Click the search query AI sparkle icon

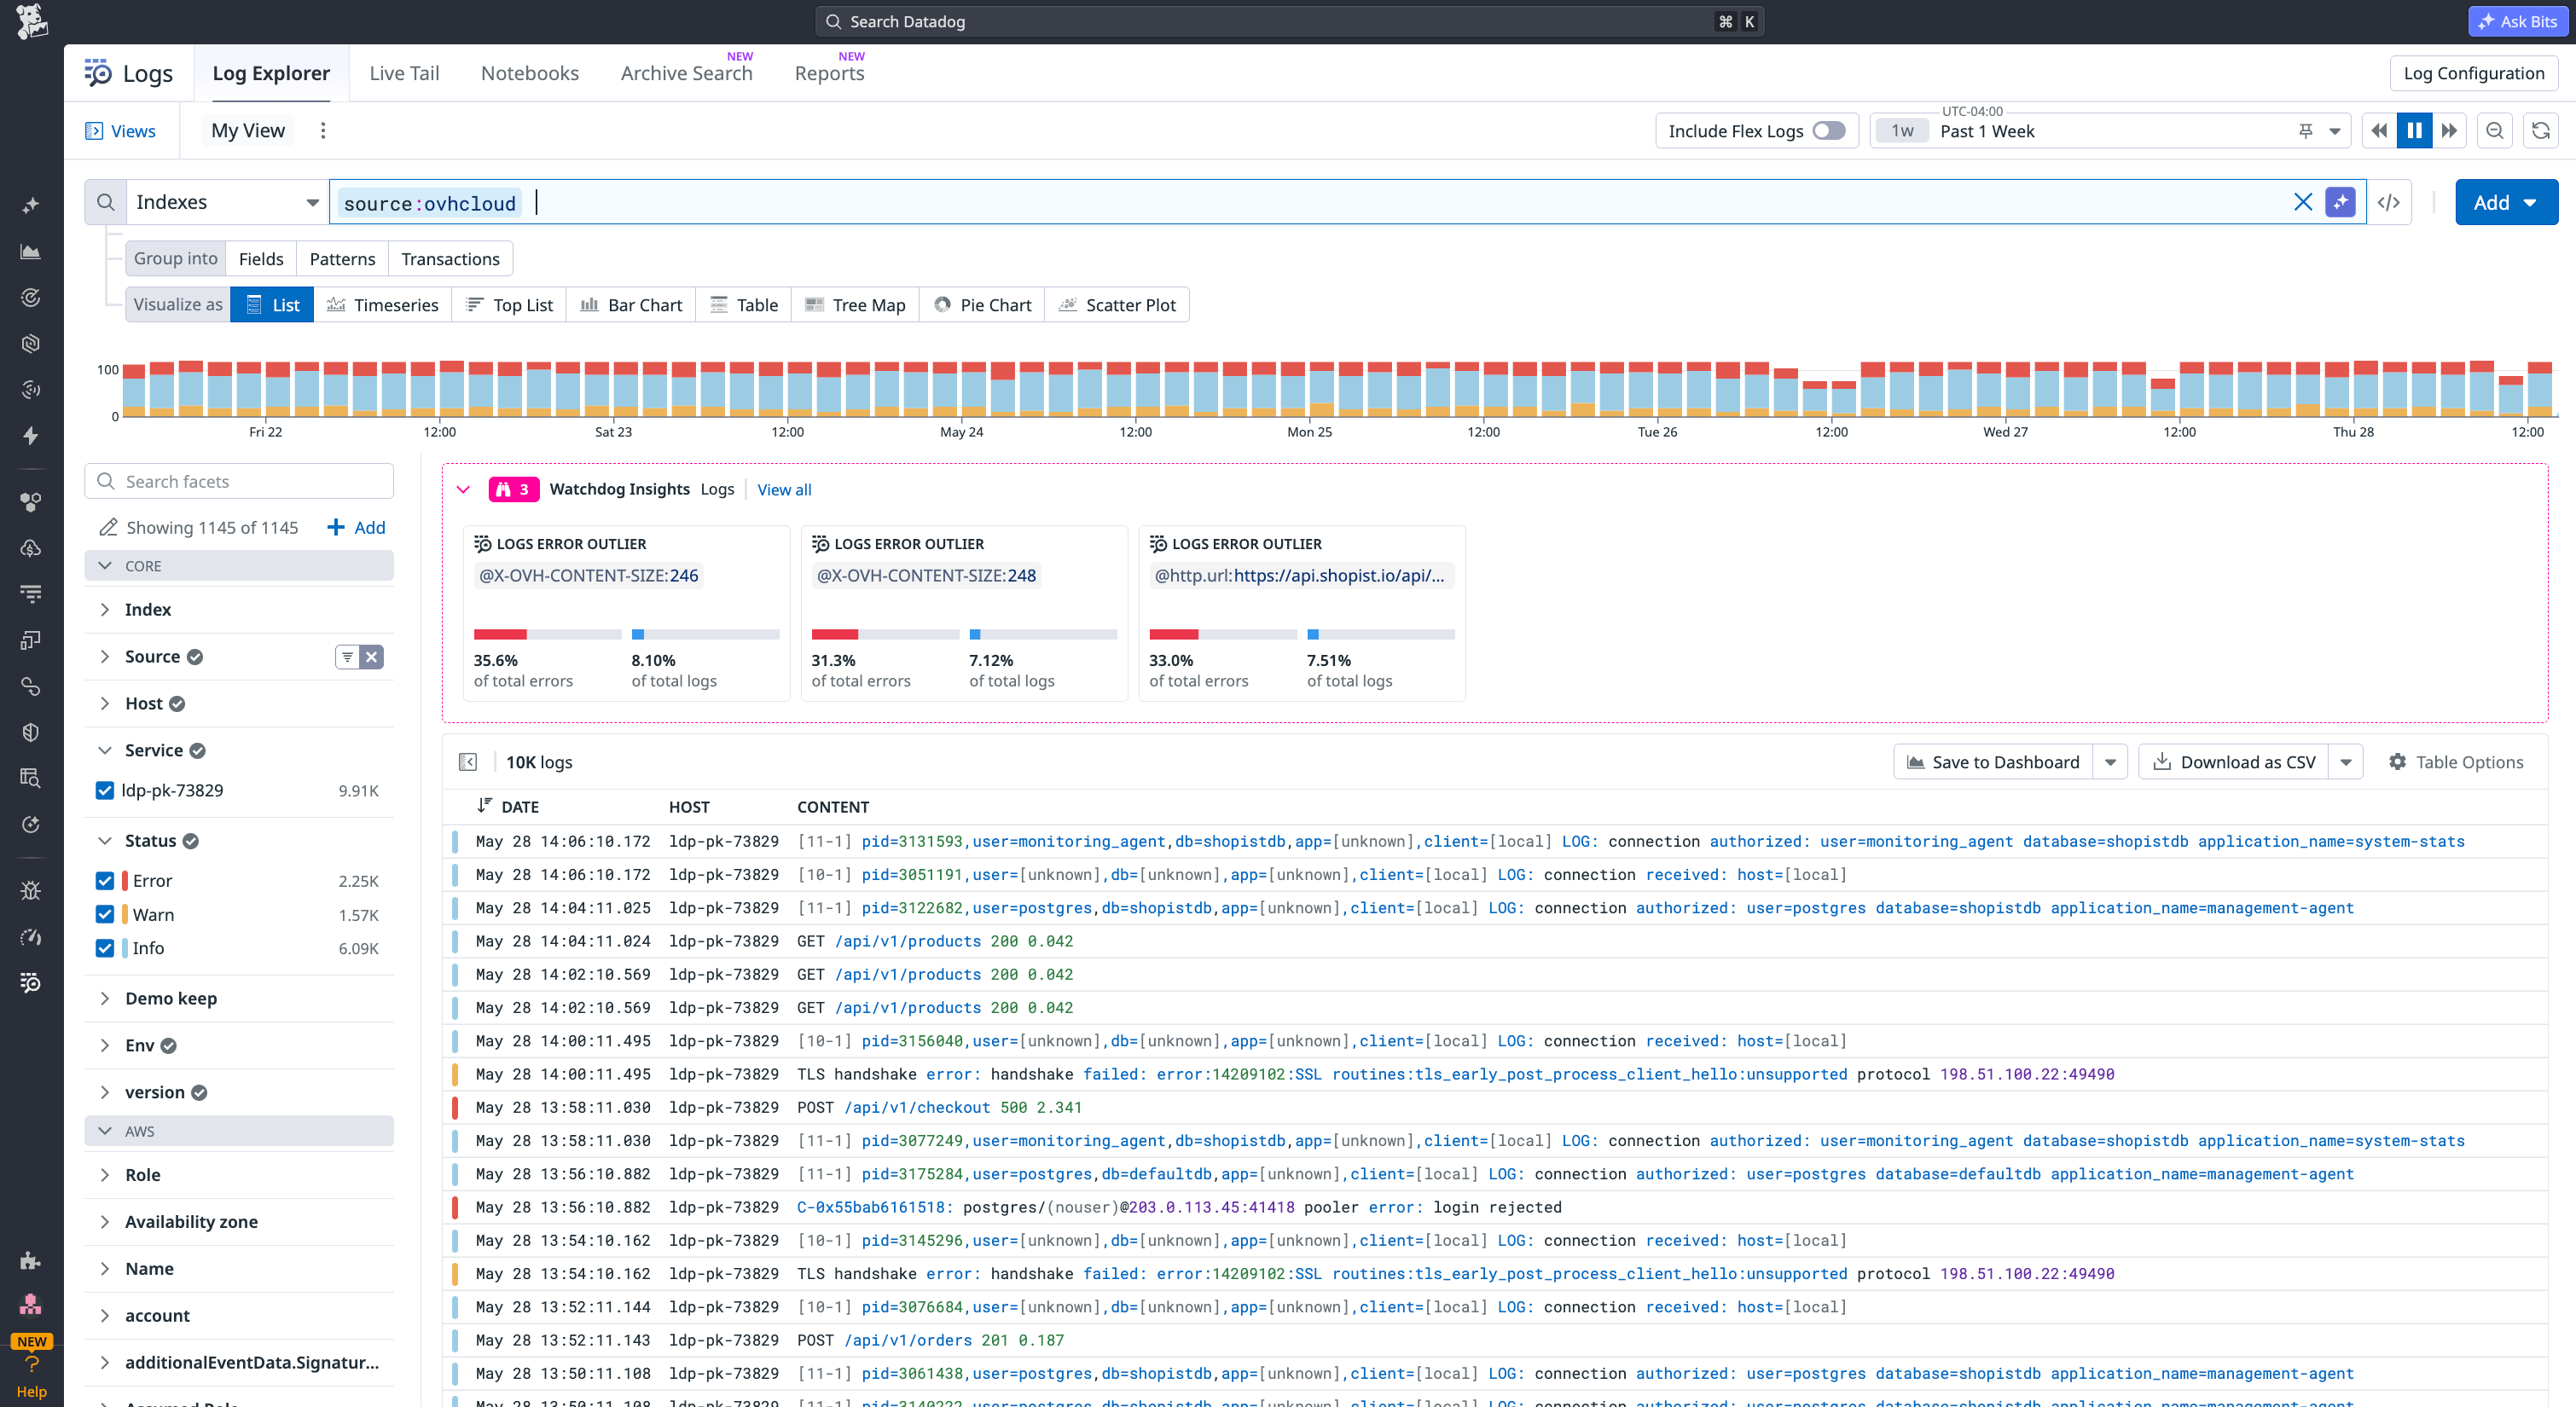(x=2340, y=202)
